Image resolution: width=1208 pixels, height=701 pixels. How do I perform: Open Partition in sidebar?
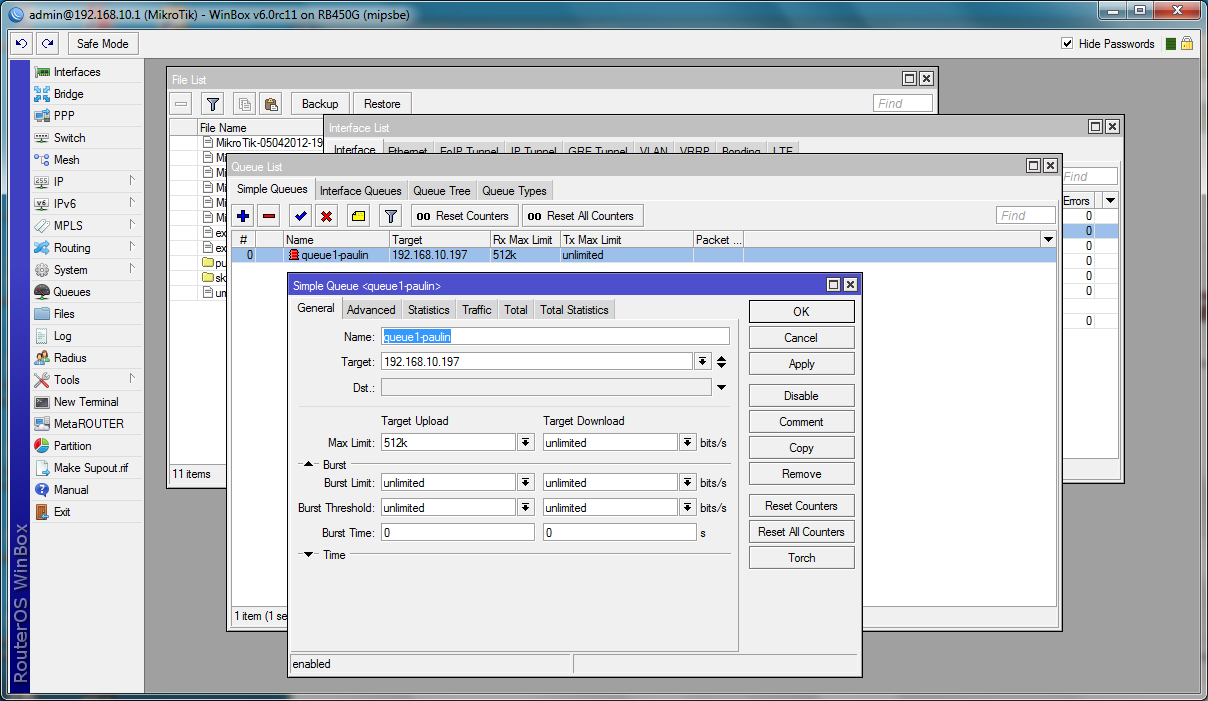tap(72, 446)
